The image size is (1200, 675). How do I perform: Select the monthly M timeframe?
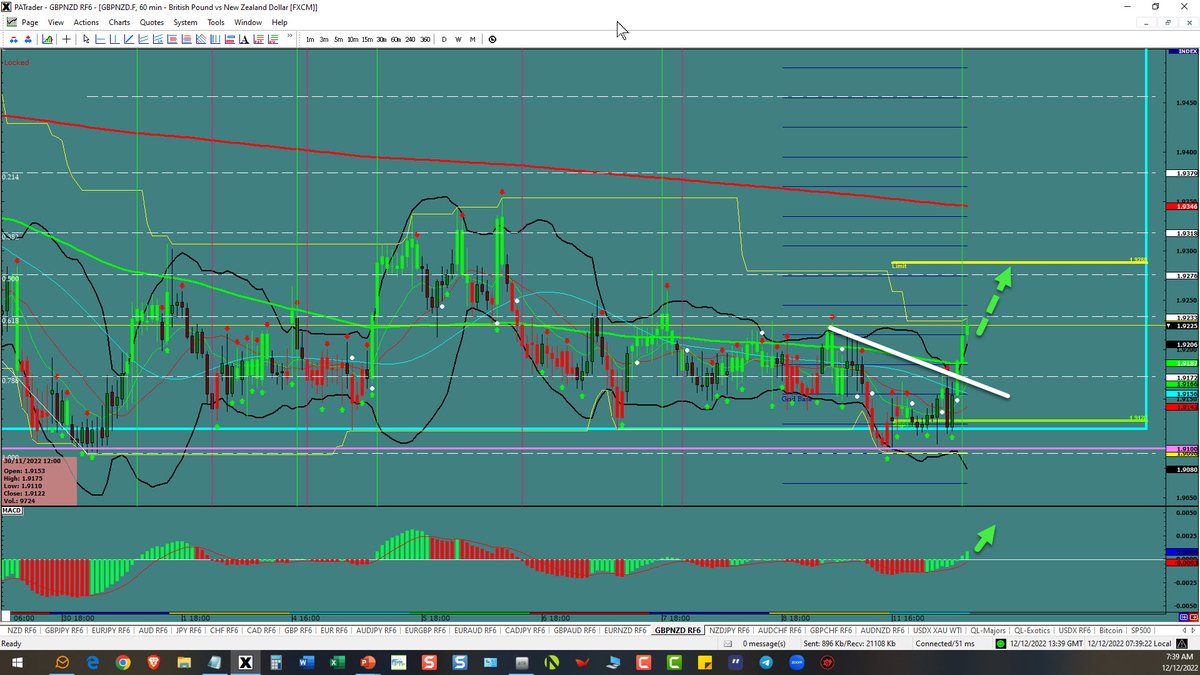[x=472, y=39]
